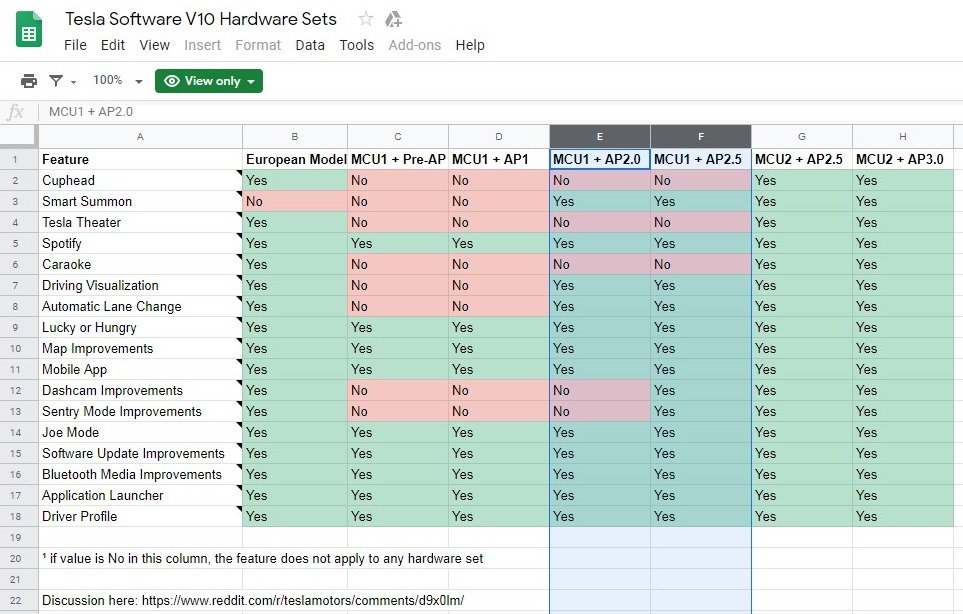Click the Map Improvements cell
963x614 pixels.
pos(140,348)
